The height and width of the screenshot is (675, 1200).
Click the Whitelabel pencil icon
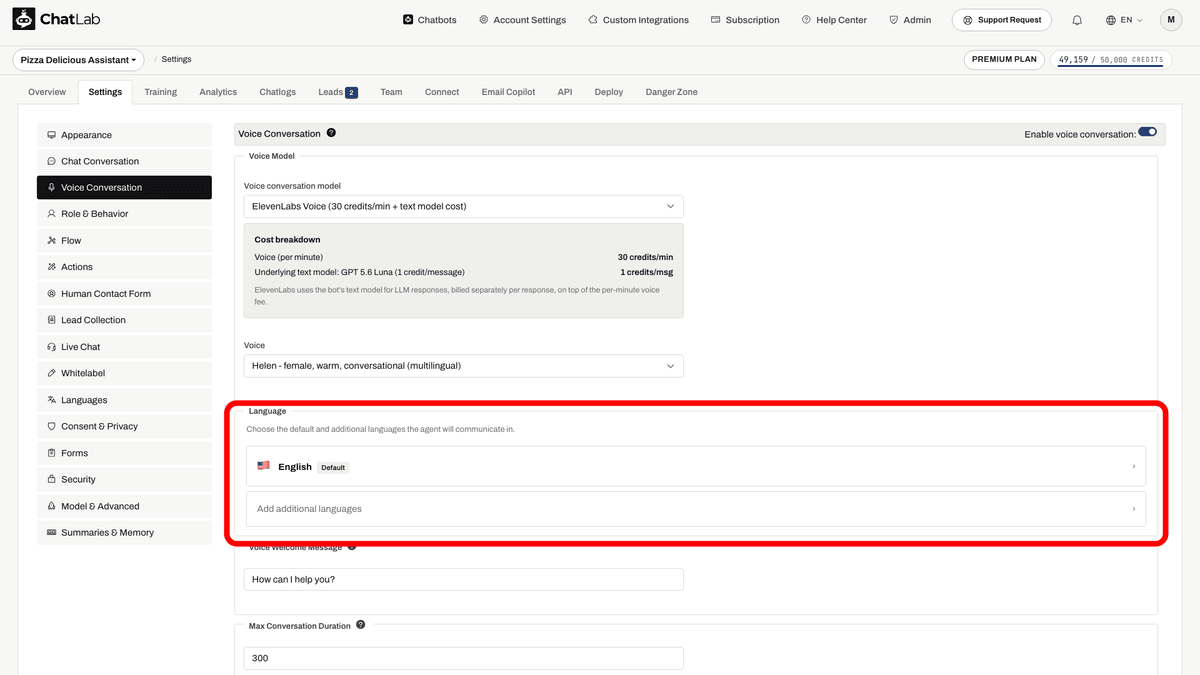tap(51, 373)
